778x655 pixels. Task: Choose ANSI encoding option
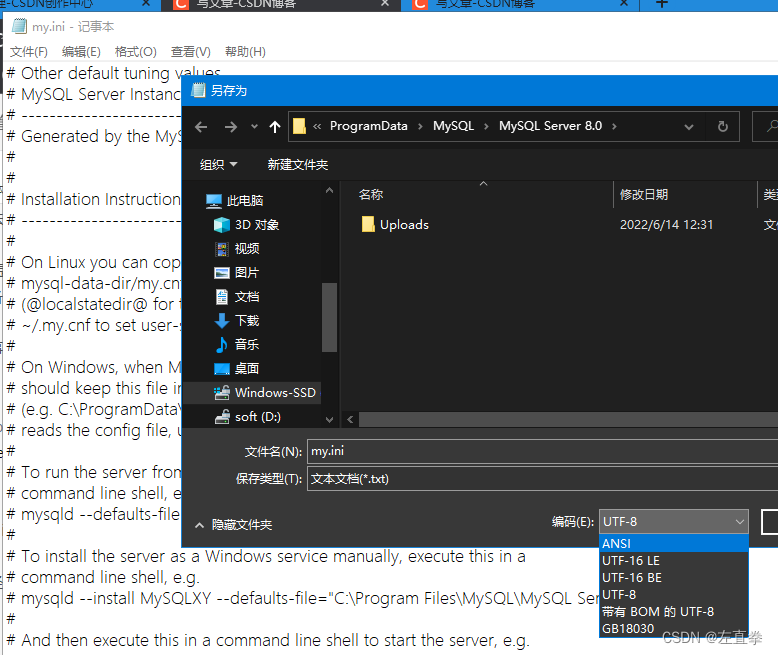[x=673, y=544]
